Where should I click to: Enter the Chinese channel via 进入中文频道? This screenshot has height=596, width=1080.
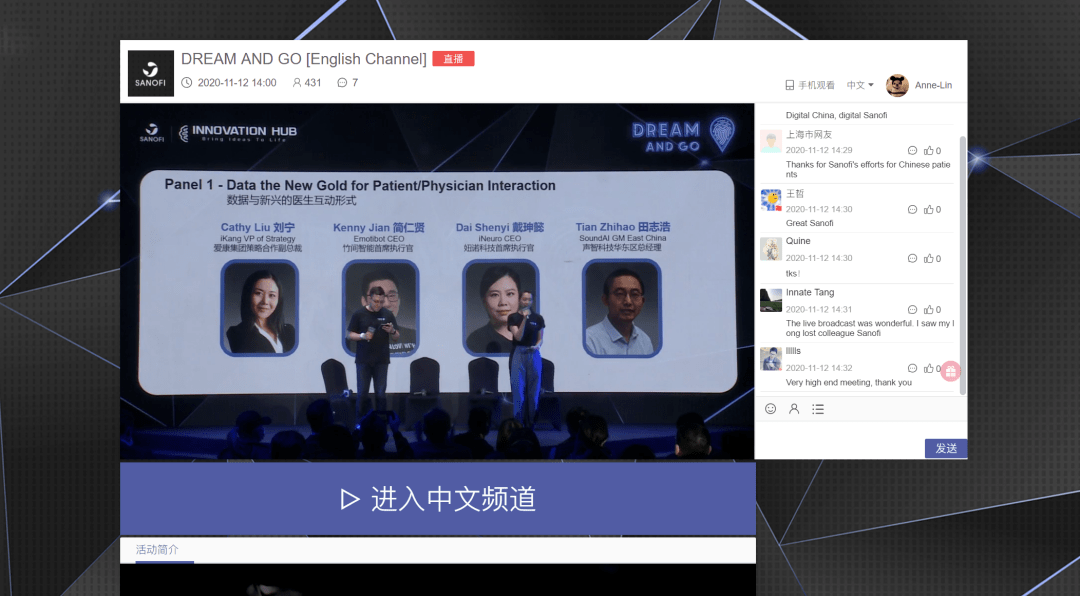438,499
